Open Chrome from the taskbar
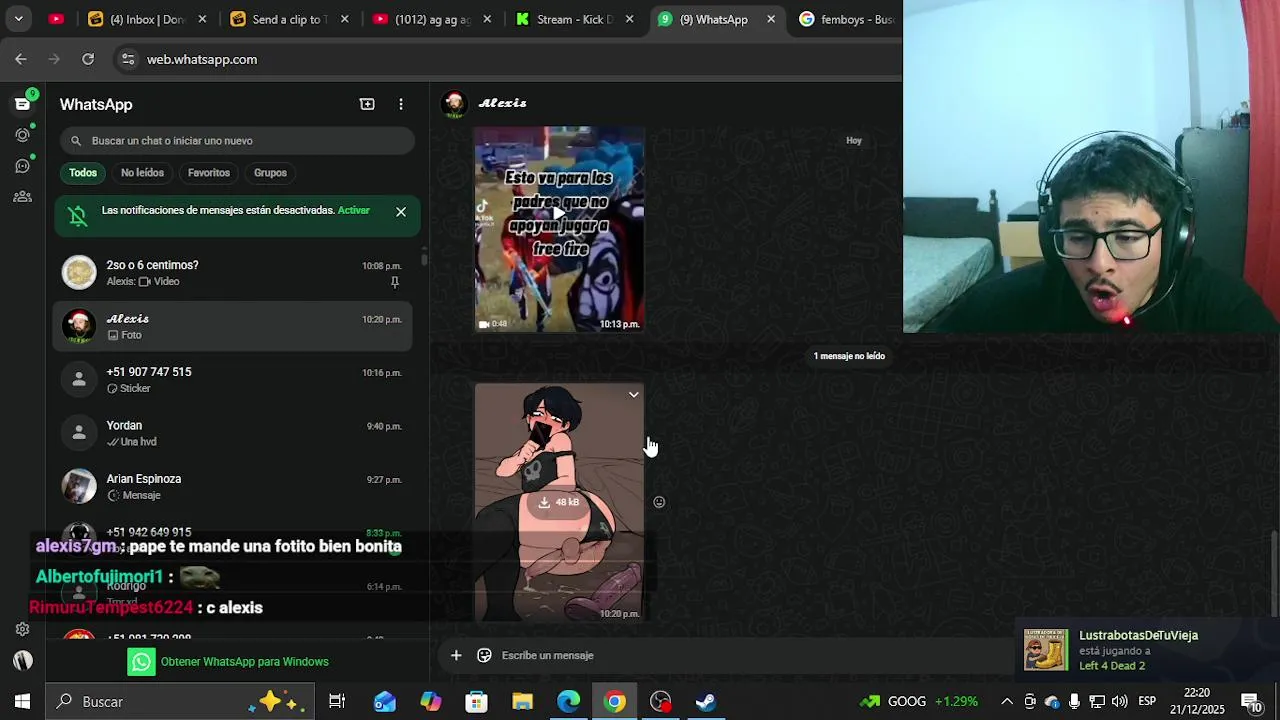1280x720 pixels. pyautogui.click(x=615, y=702)
